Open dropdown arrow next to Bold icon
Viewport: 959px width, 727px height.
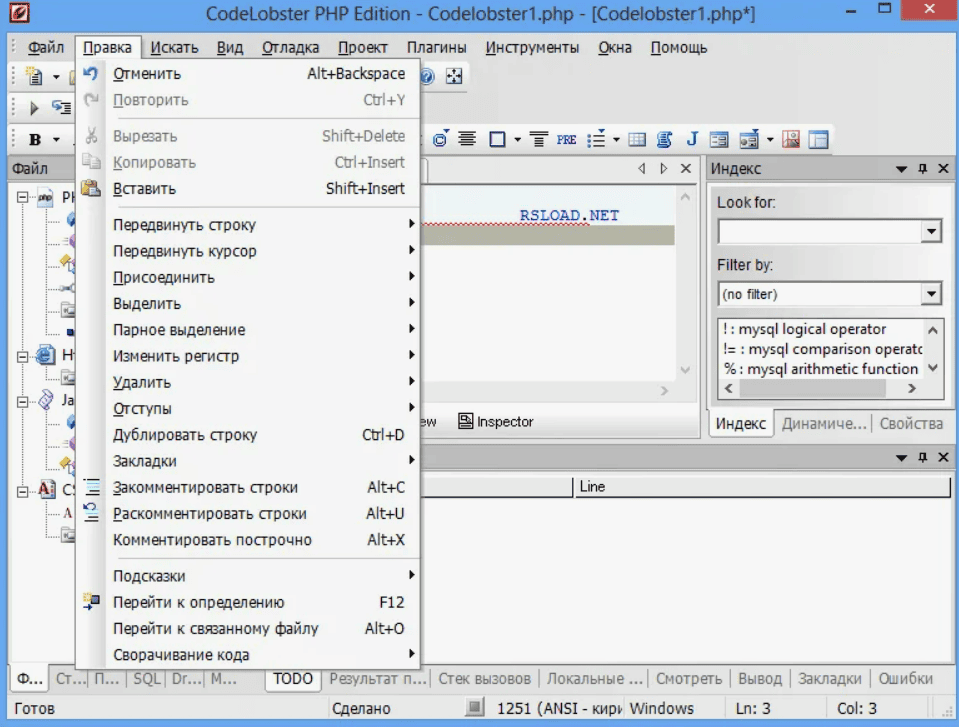tap(56, 140)
